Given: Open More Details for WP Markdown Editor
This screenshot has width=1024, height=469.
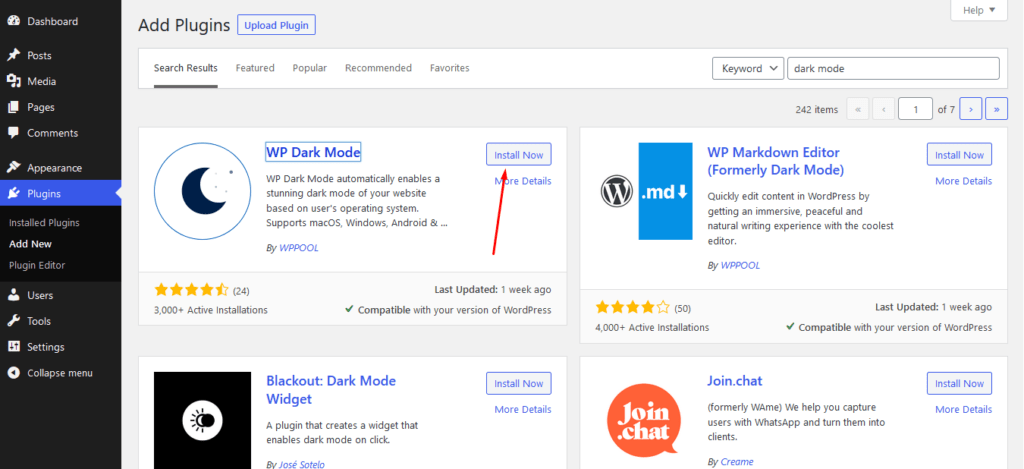Looking at the screenshot, I should pyautogui.click(x=963, y=181).
